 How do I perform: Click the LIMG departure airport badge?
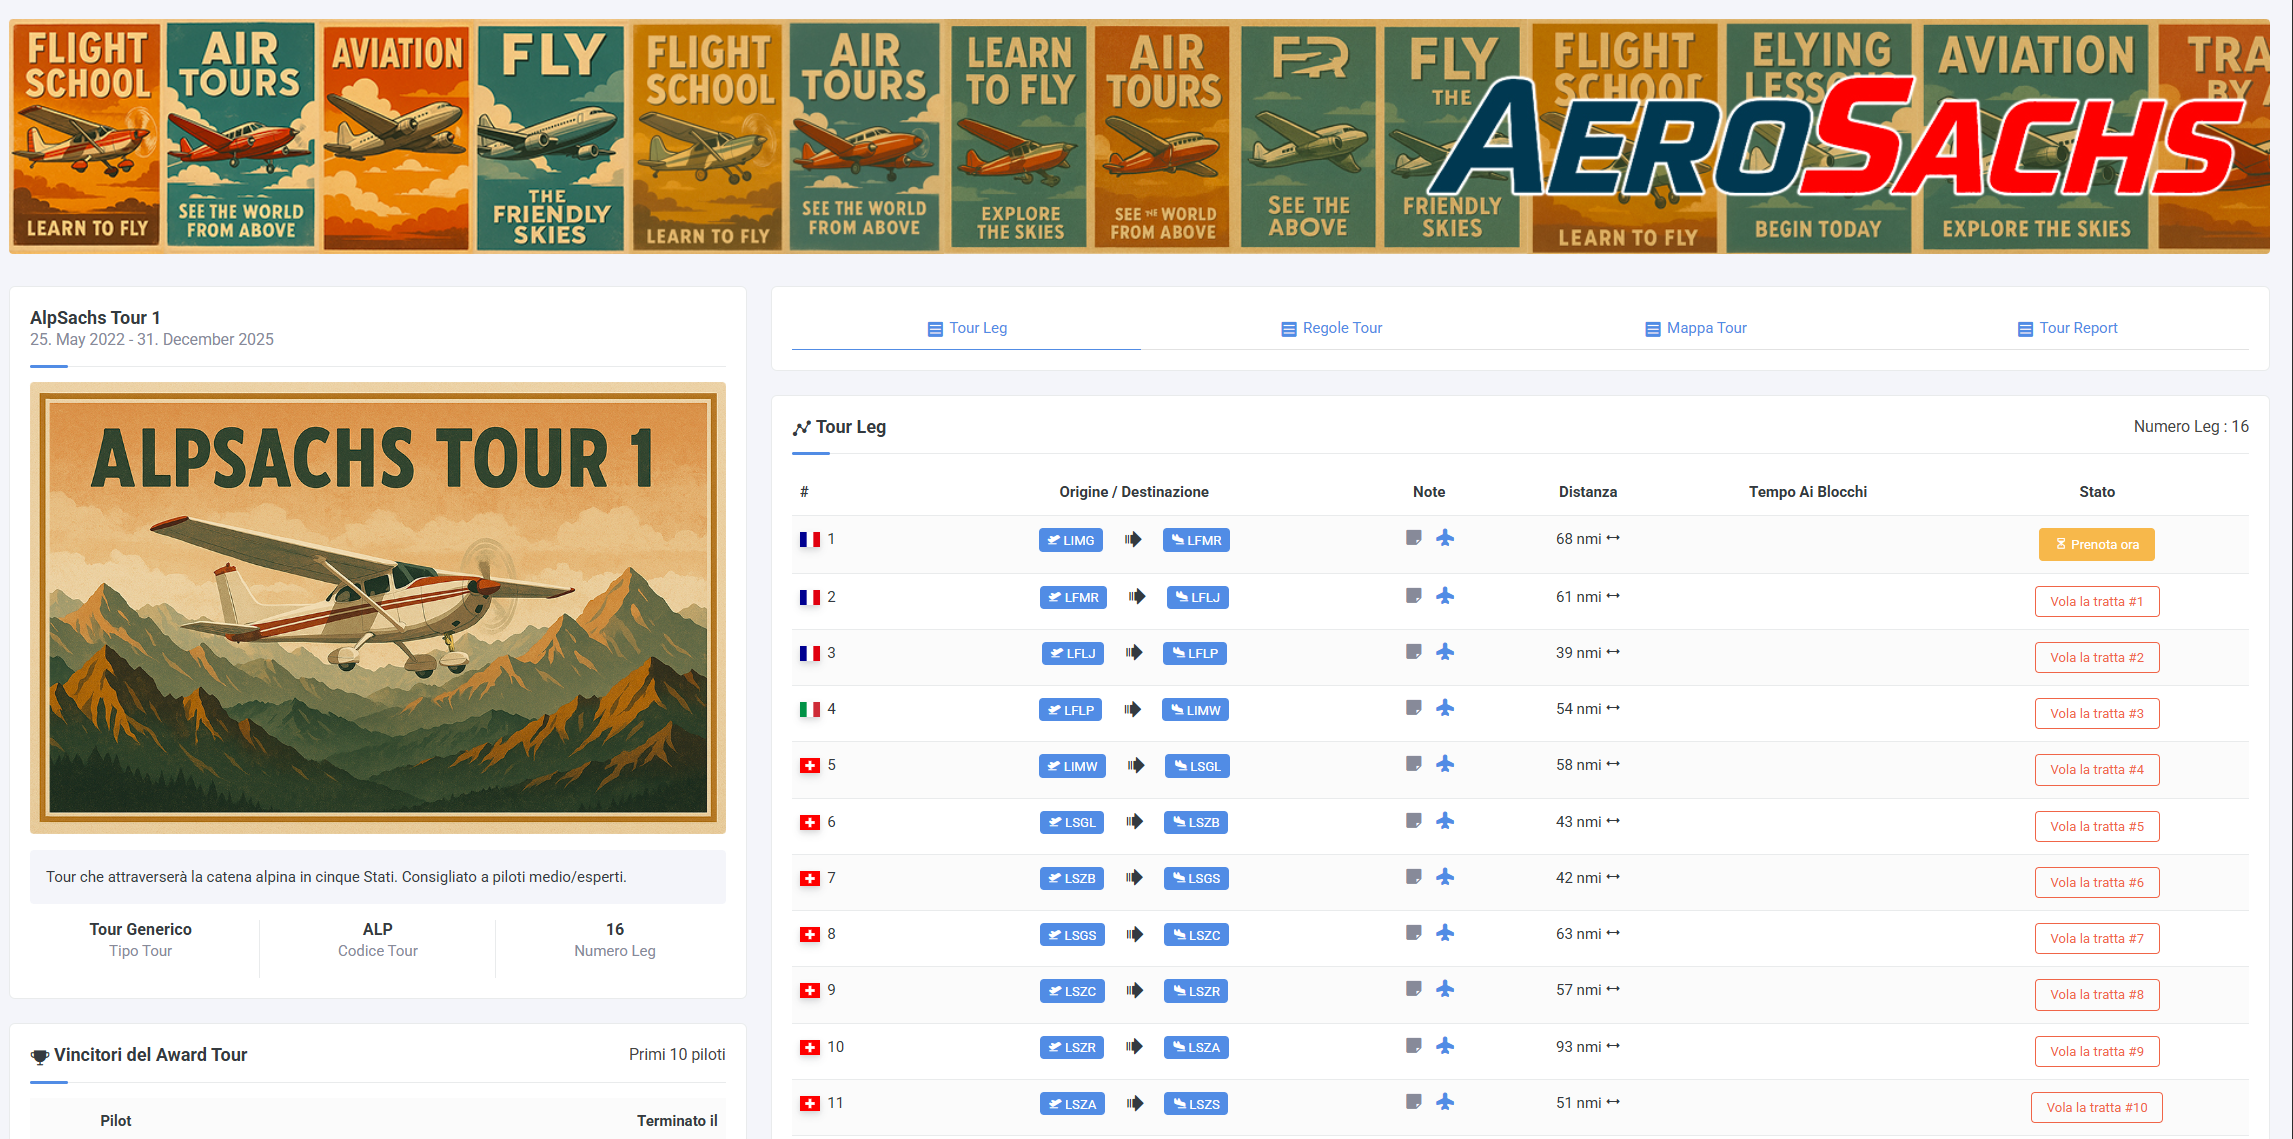1070,540
